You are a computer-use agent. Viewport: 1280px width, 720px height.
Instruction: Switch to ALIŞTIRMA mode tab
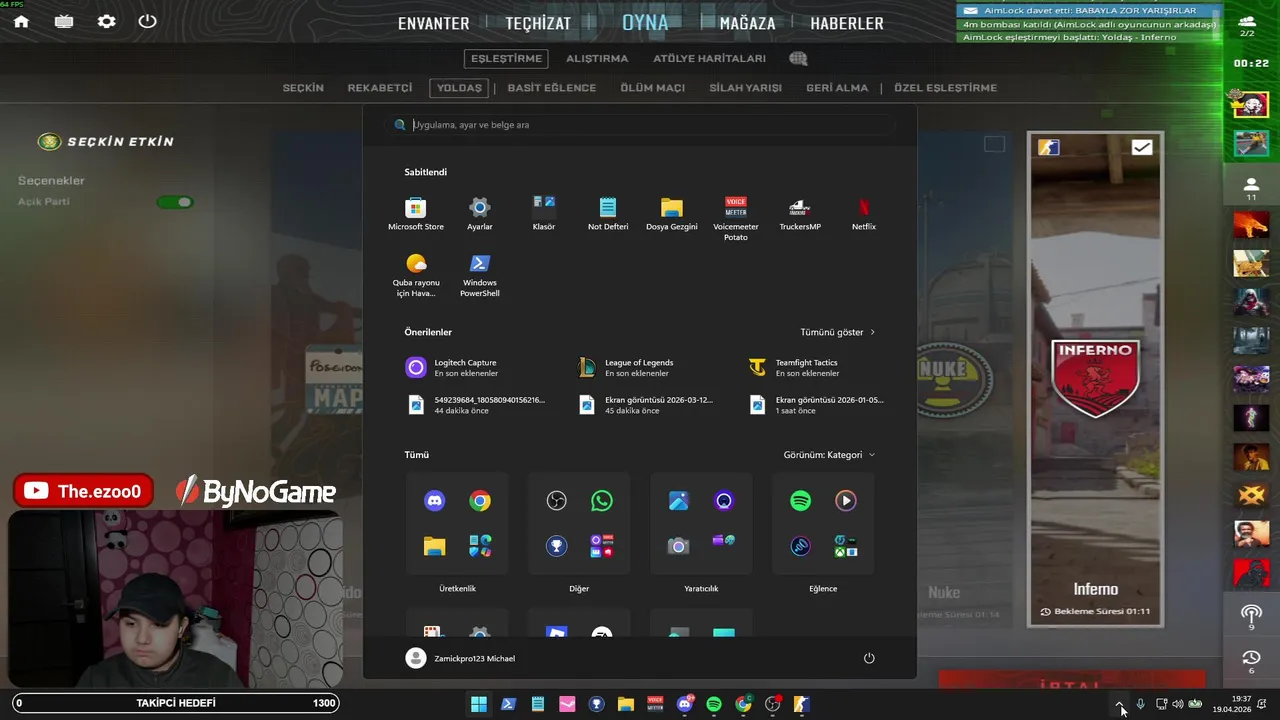point(597,59)
